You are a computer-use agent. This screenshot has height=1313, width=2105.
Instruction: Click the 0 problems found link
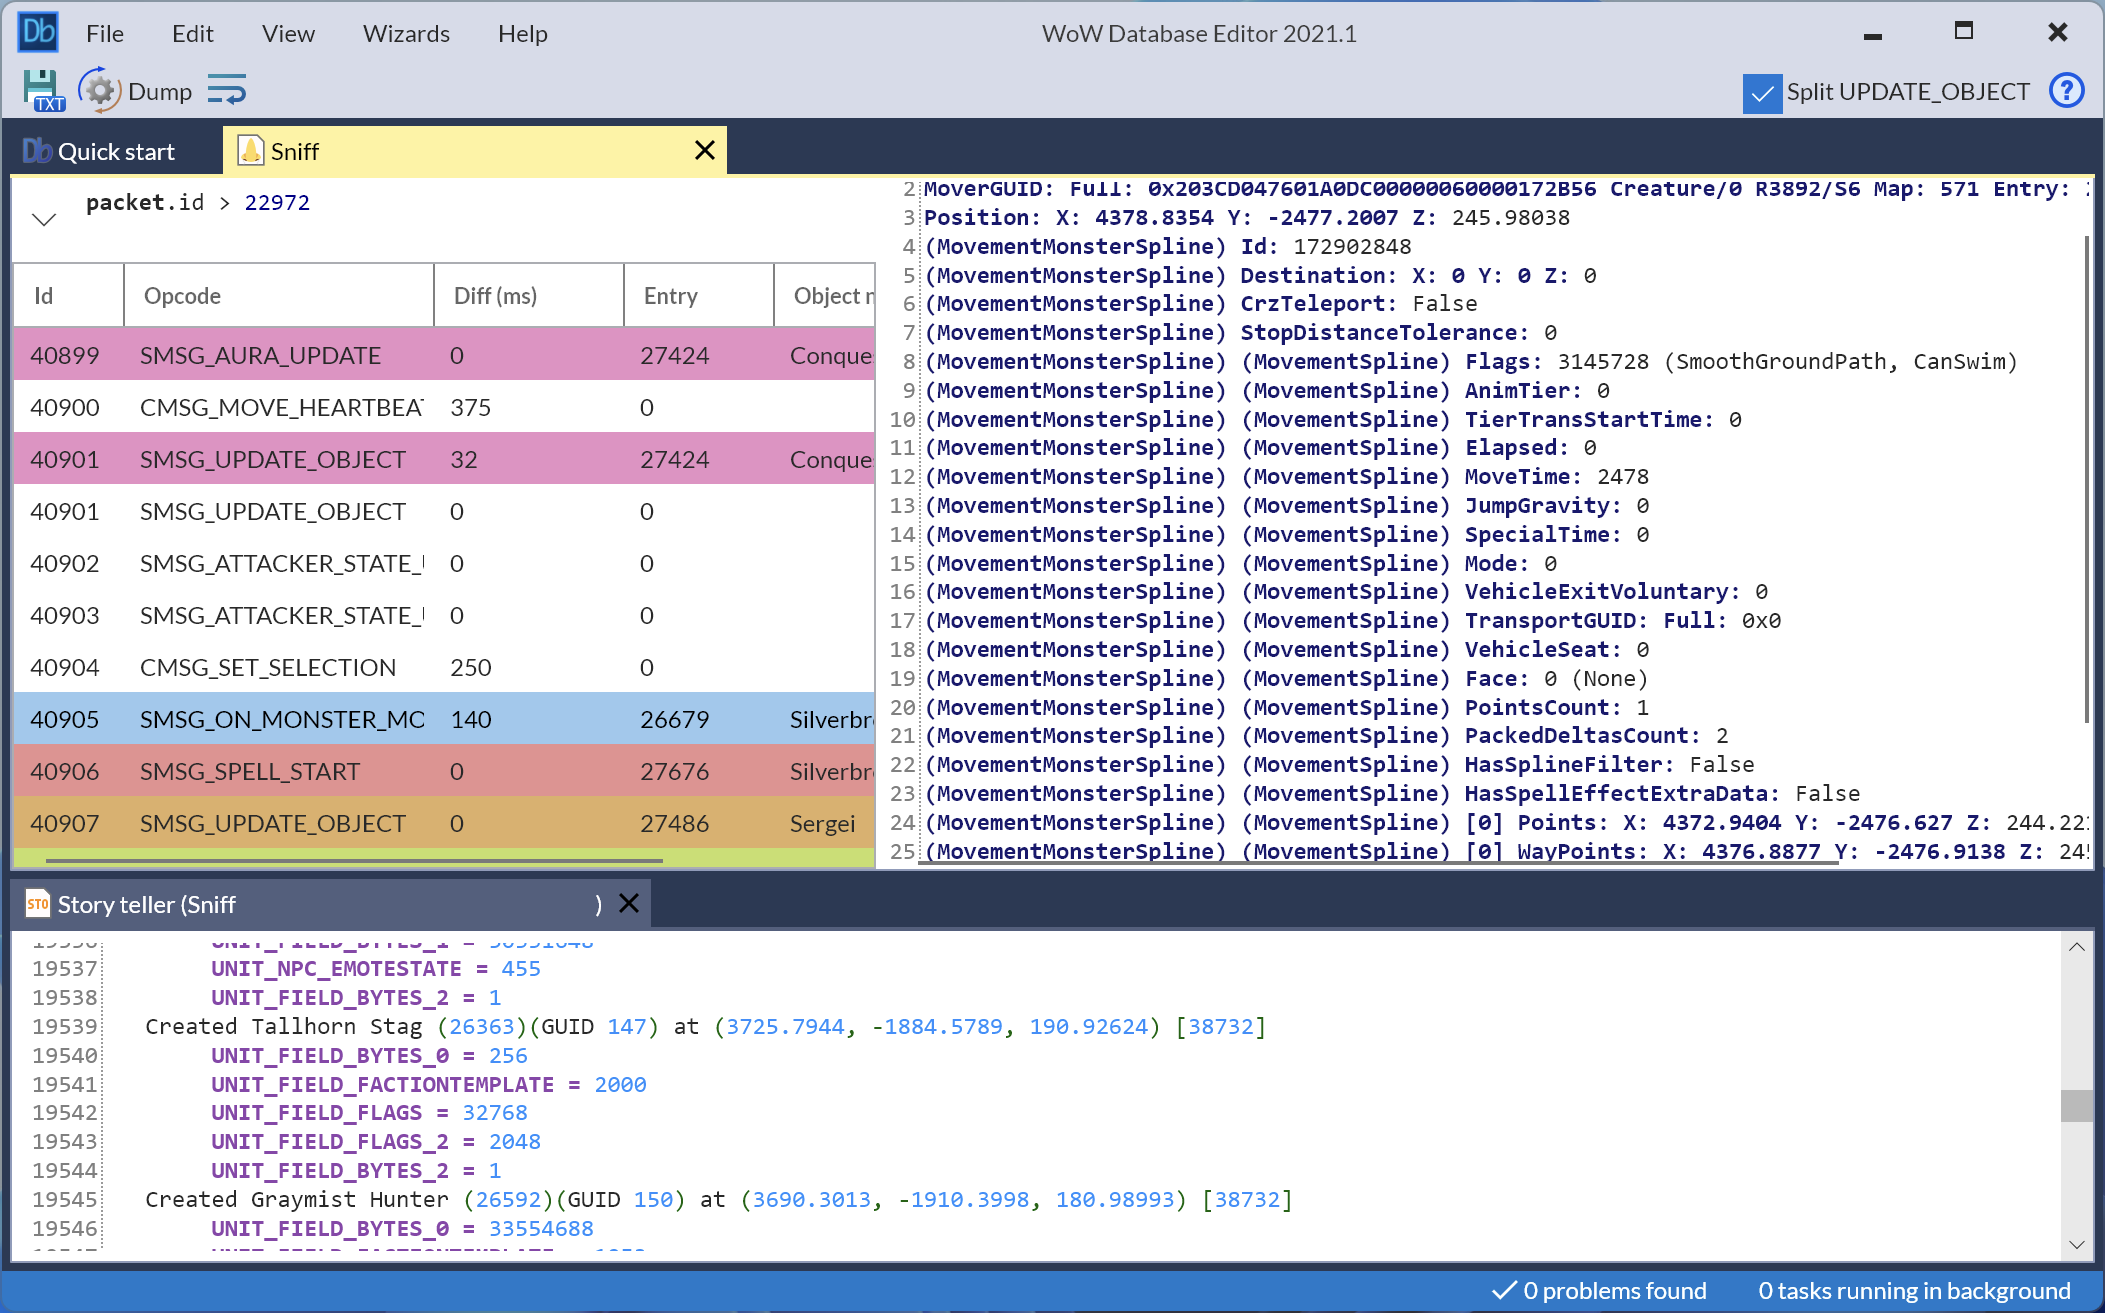pyautogui.click(x=1616, y=1290)
